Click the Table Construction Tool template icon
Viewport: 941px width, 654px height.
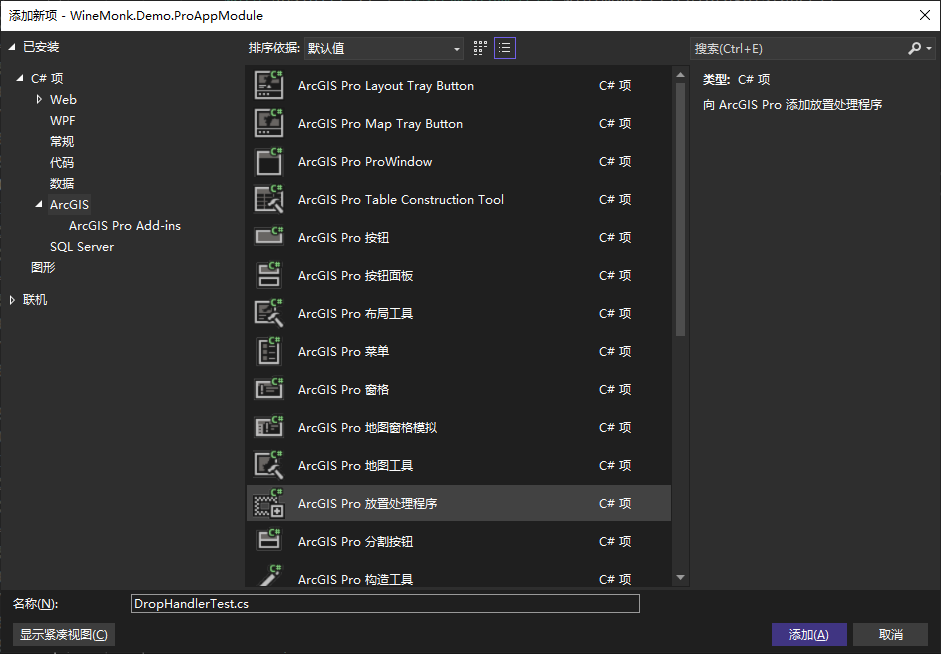(269, 199)
